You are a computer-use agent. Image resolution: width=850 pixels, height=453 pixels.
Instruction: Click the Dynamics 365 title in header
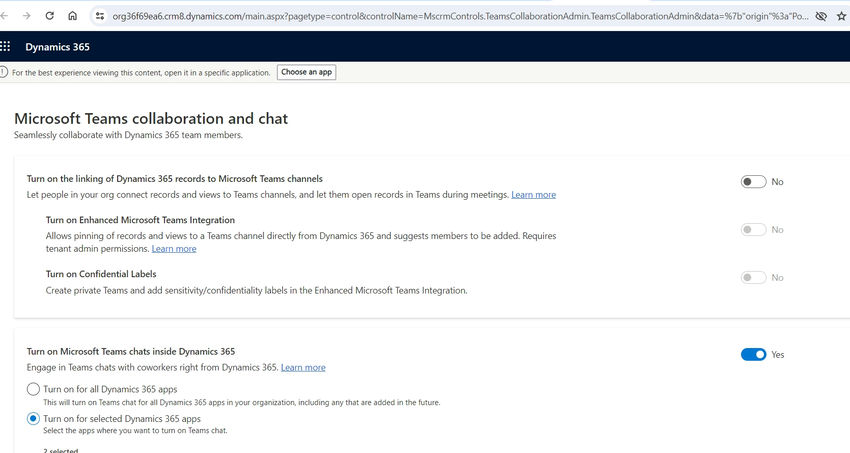click(x=57, y=47)
